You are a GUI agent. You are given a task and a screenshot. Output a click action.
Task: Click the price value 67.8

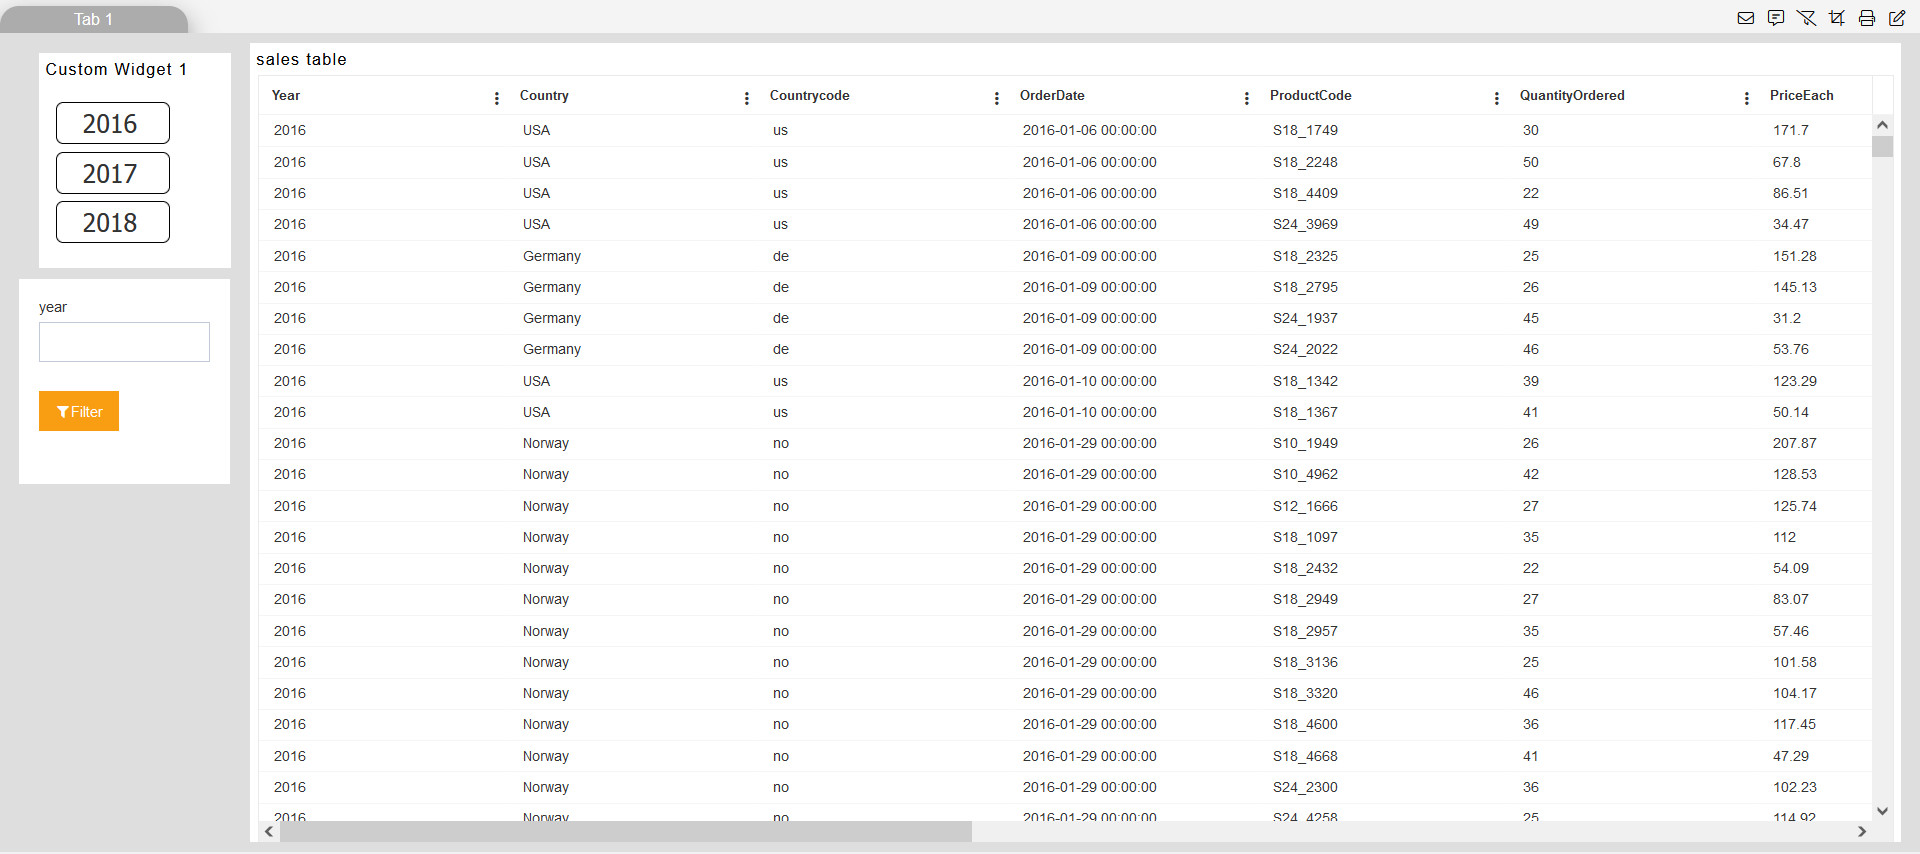(1786, 162)
